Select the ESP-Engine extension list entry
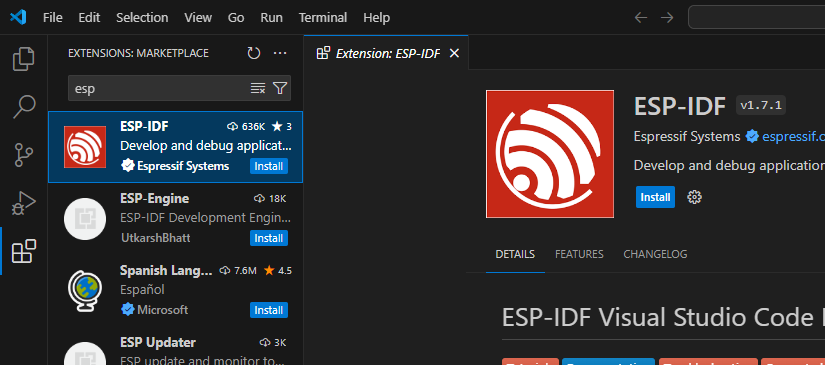825x365 pixels. (x=175, y=219)
